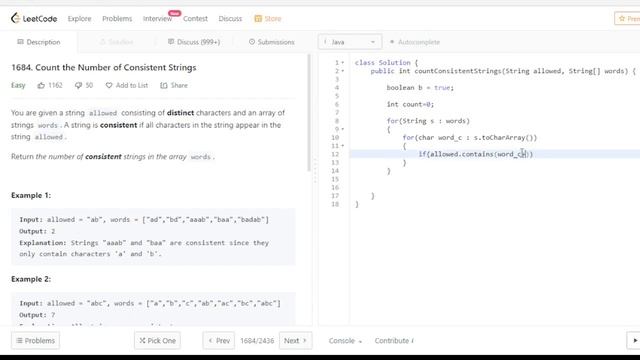Go to the Contest page
This screenshot has width=640, height=360.
coord(195,18)
